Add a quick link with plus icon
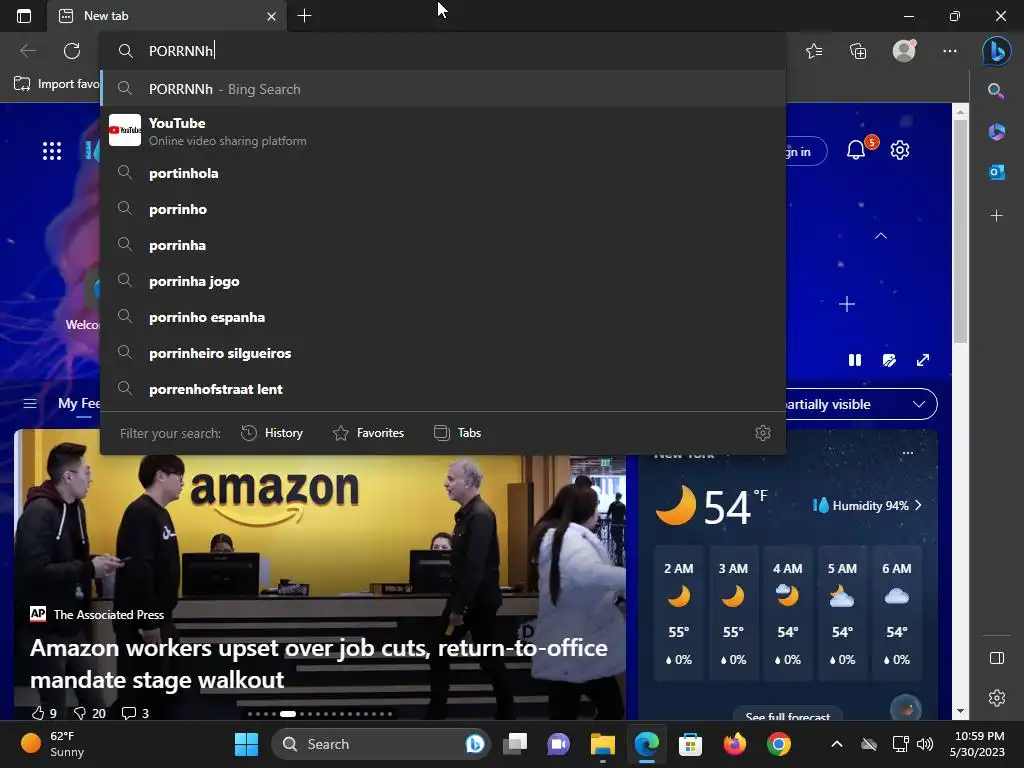1024x768 pixels. (x=847, y=304)
